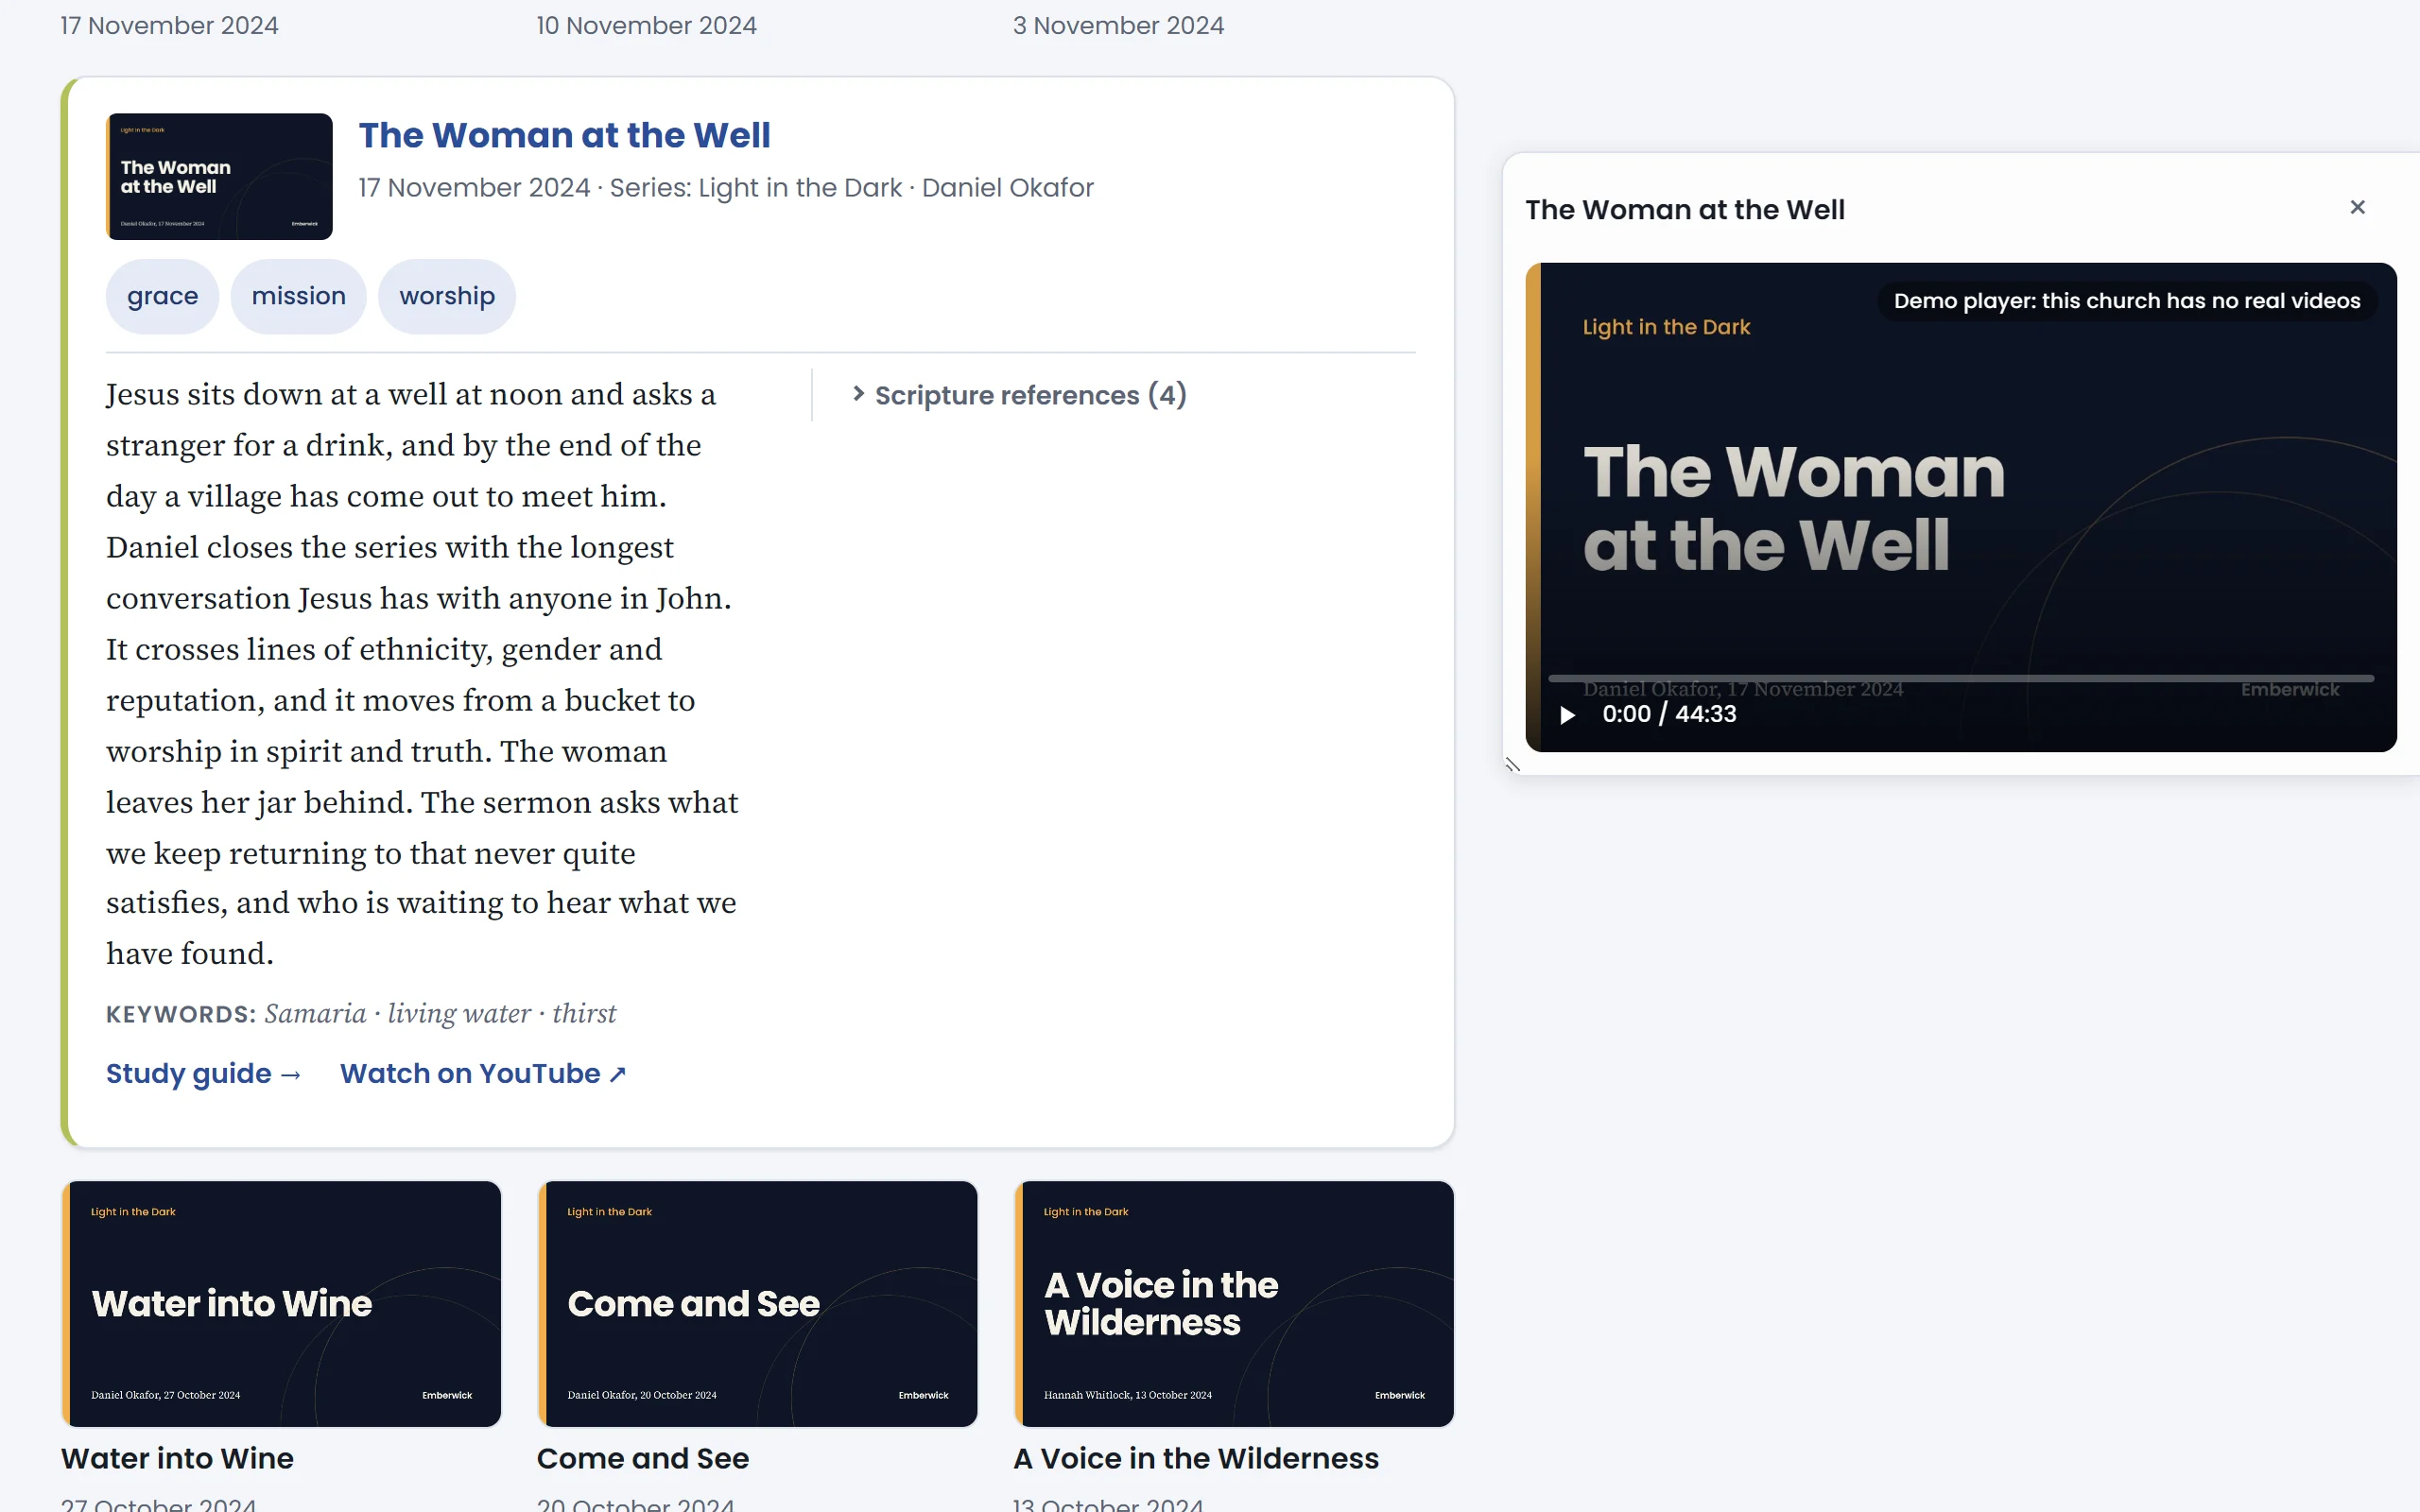The width and height of the screenshot is (2420, 1512).
Task: Play the sermon video
Action: click(1567, 715)
